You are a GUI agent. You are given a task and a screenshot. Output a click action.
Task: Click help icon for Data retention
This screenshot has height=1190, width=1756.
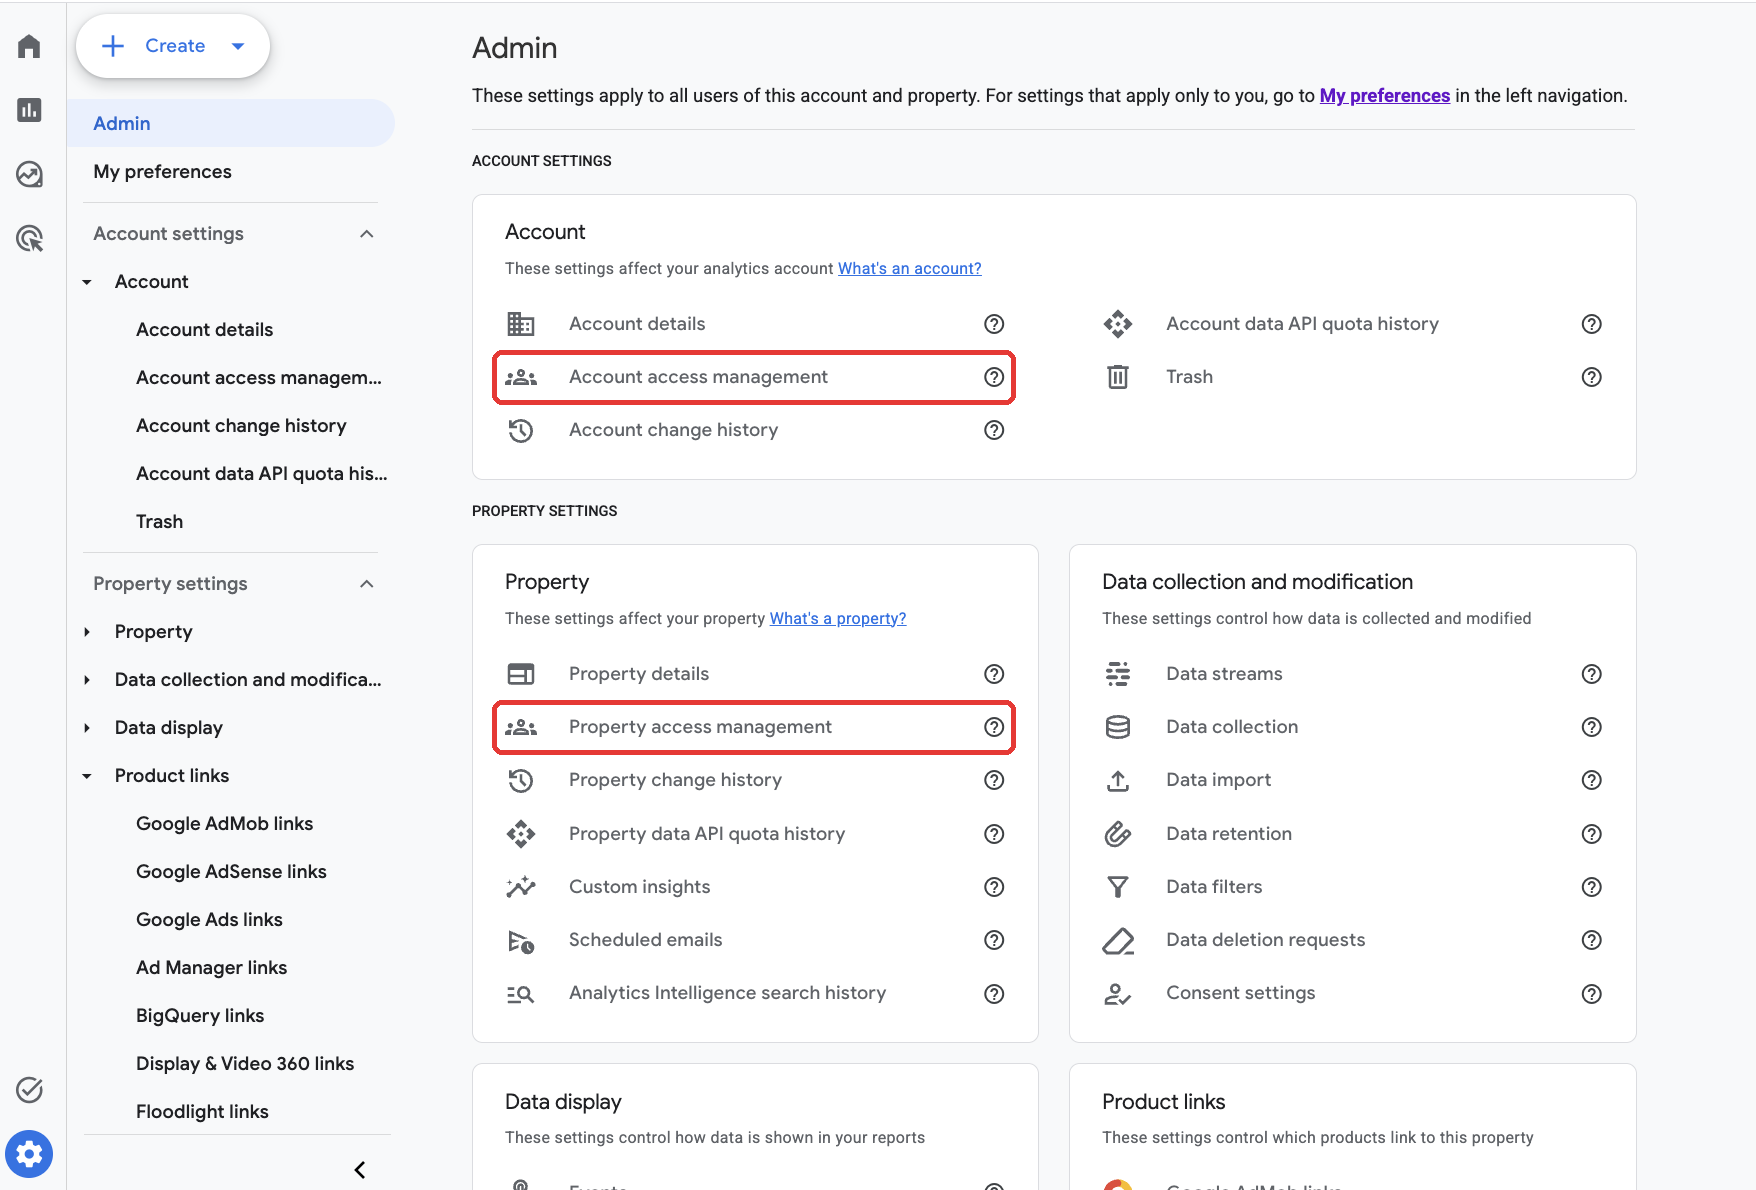pyautogui.click(x=1592, y=834)
